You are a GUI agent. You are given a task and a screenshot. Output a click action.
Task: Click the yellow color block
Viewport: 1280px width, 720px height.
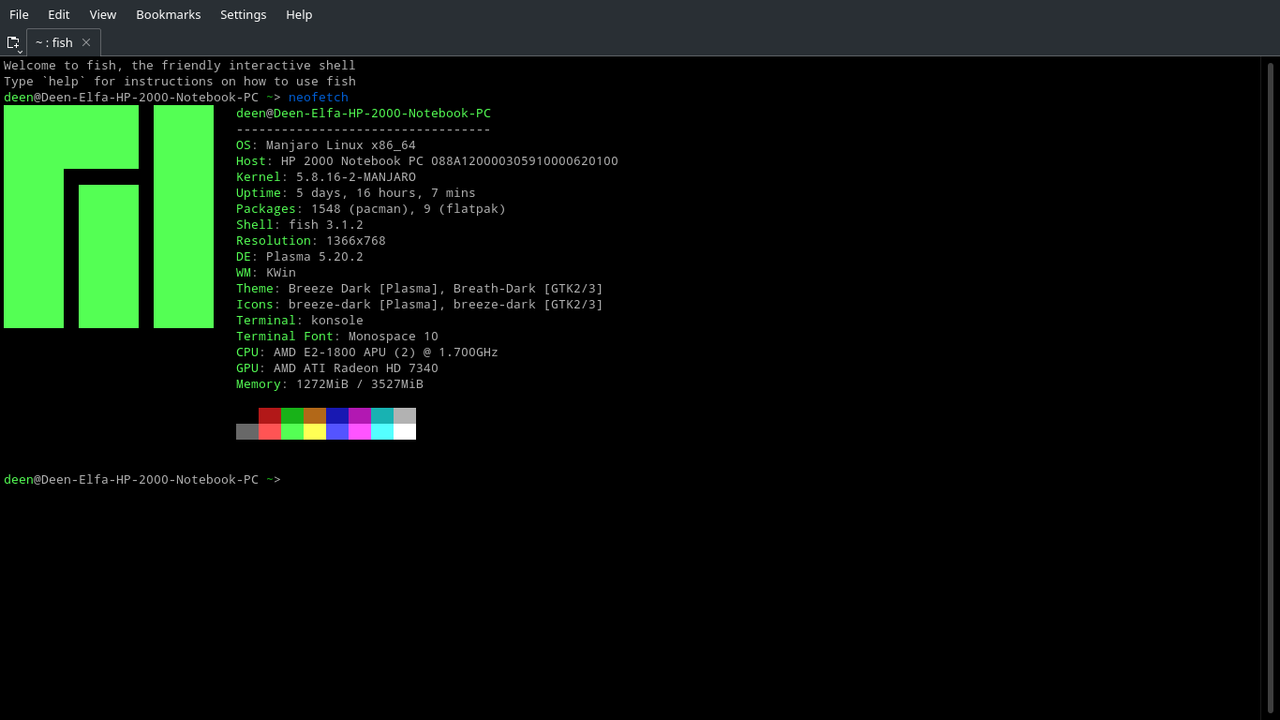click(315, 431)
